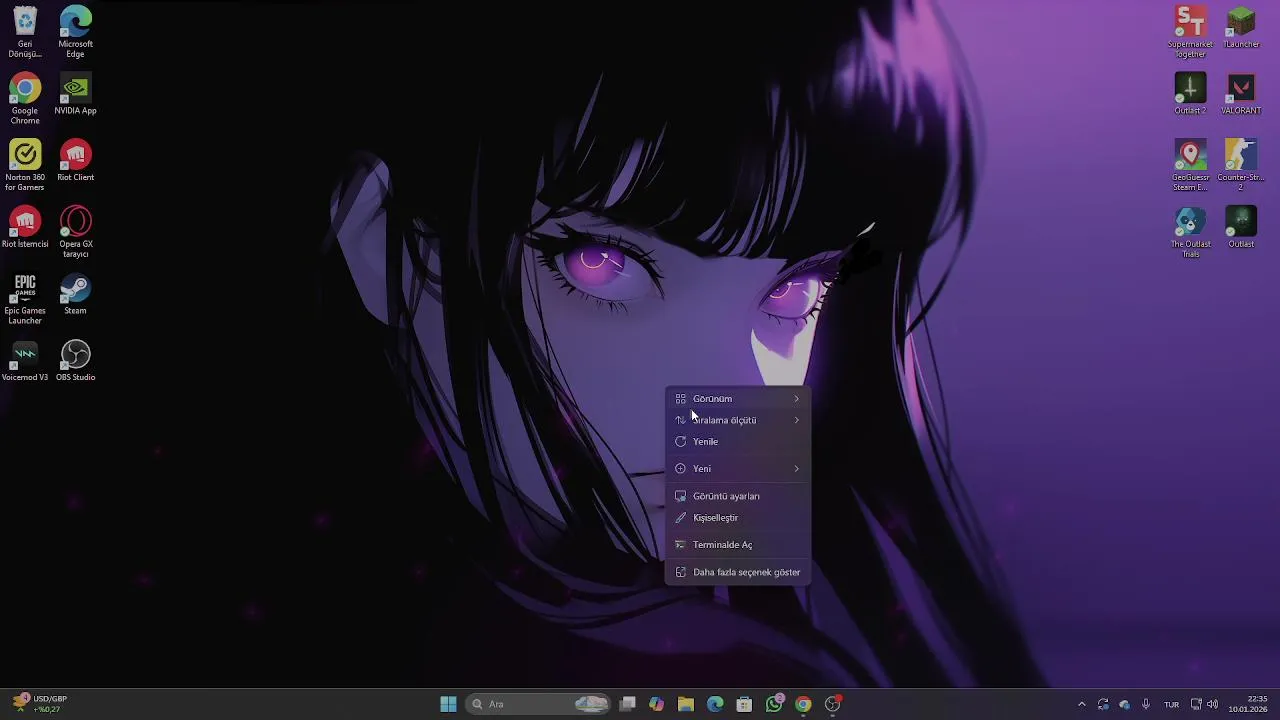
Task: Open OBS Studio from the taskbar
Action: 833,704
